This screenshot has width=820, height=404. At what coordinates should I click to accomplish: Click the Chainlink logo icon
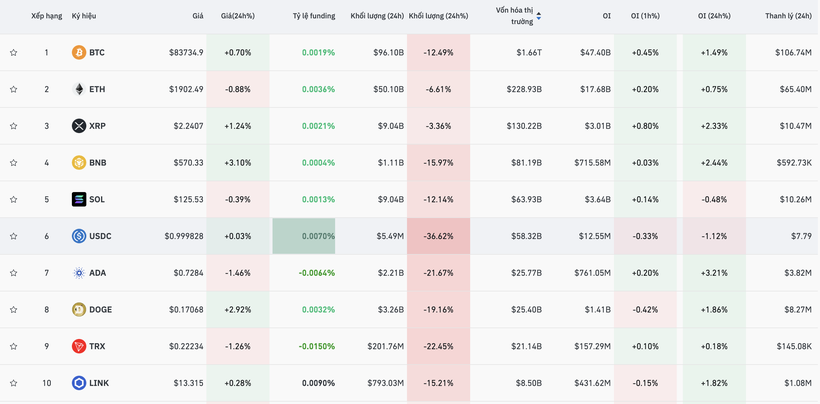79,383
